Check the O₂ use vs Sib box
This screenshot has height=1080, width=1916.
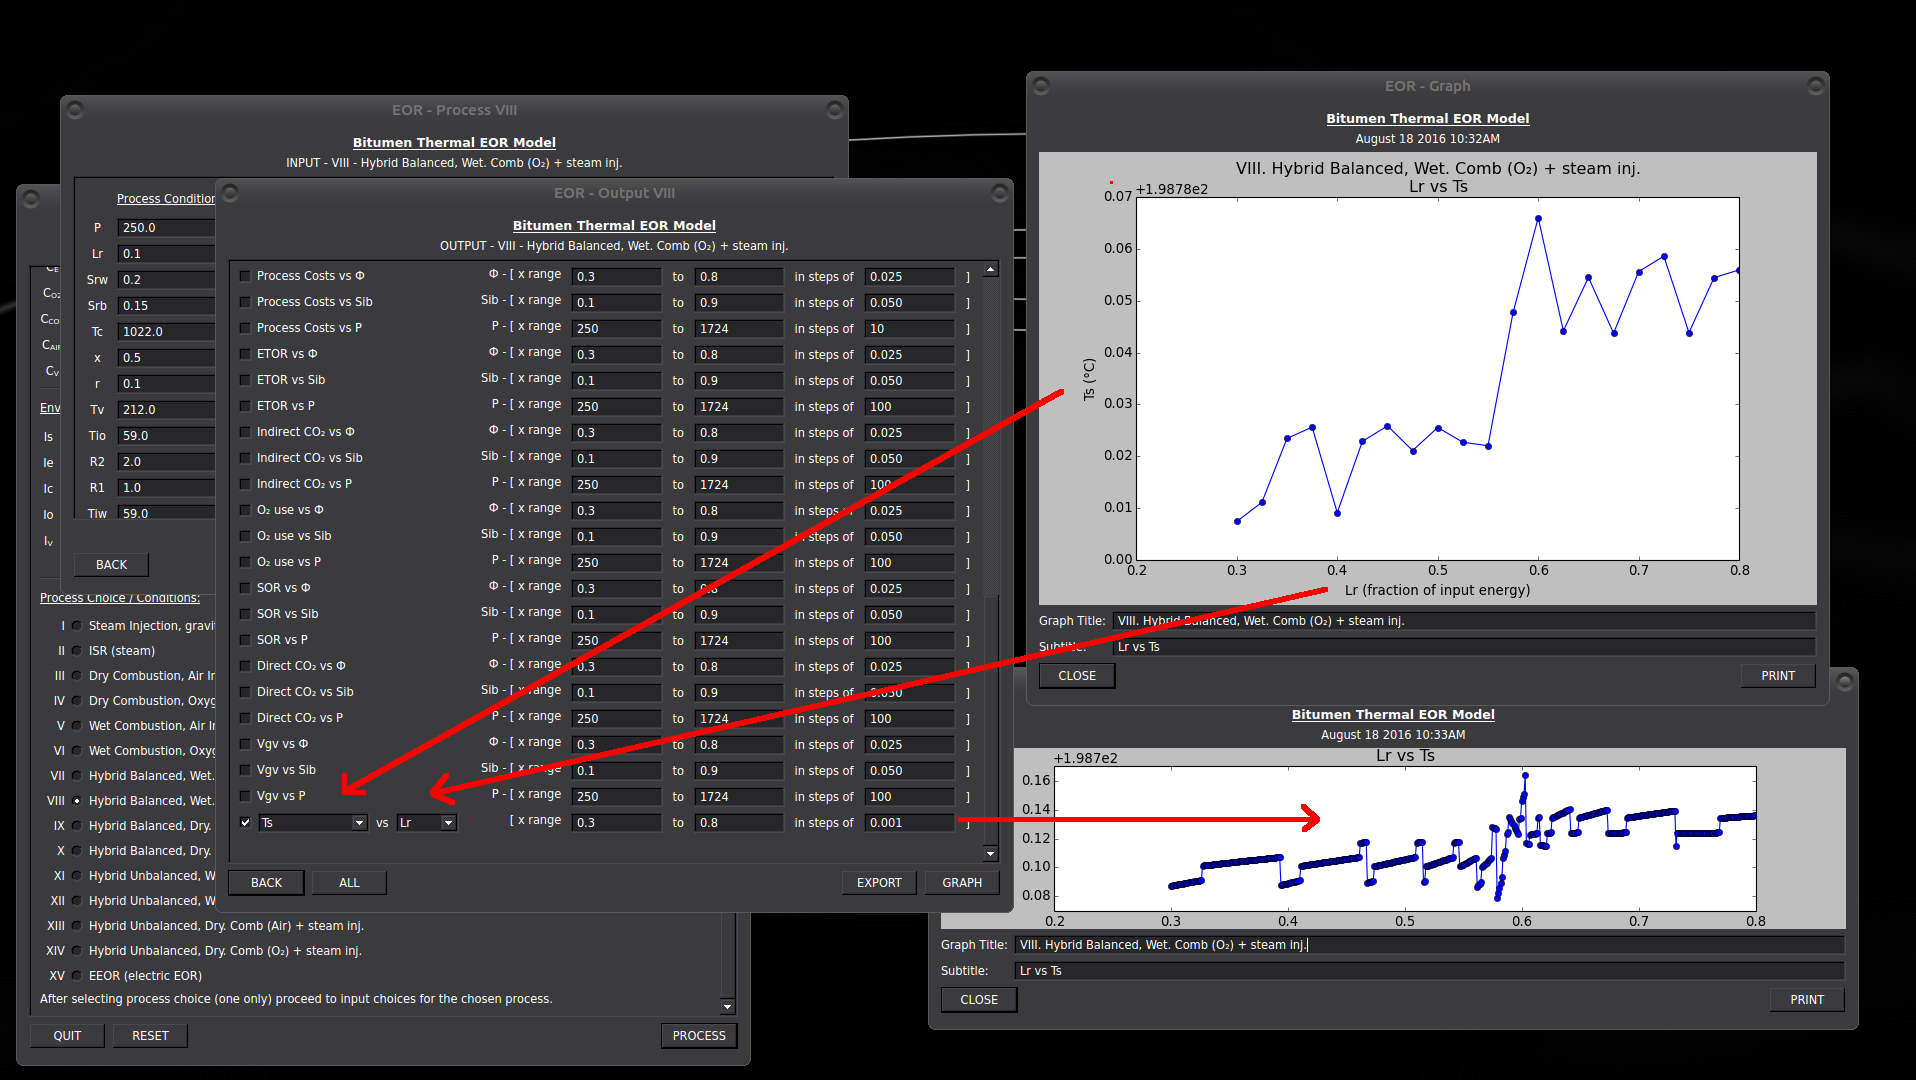click(245, 536)
